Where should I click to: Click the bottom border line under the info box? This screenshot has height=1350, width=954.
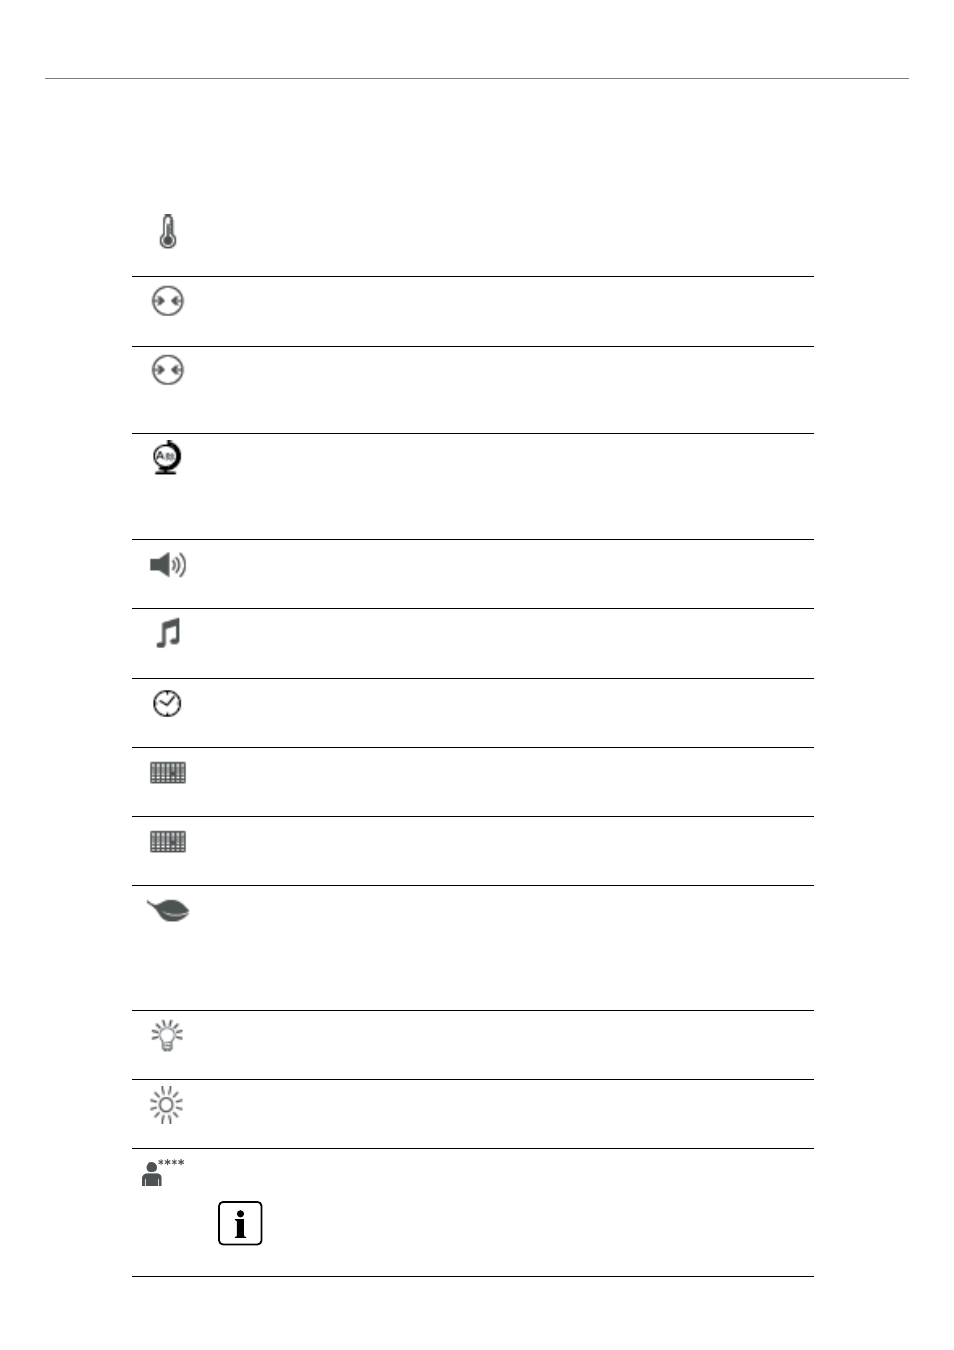(473, 1276)
